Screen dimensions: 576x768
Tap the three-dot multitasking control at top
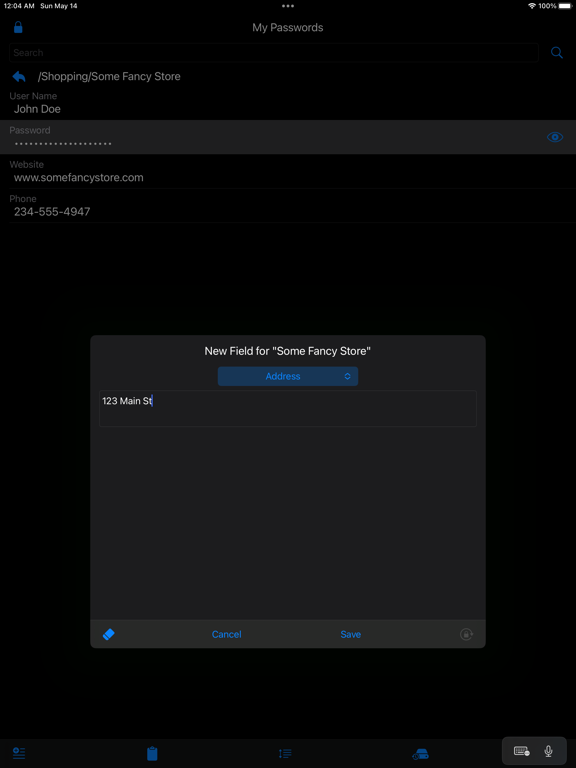(x=288, y=6)
